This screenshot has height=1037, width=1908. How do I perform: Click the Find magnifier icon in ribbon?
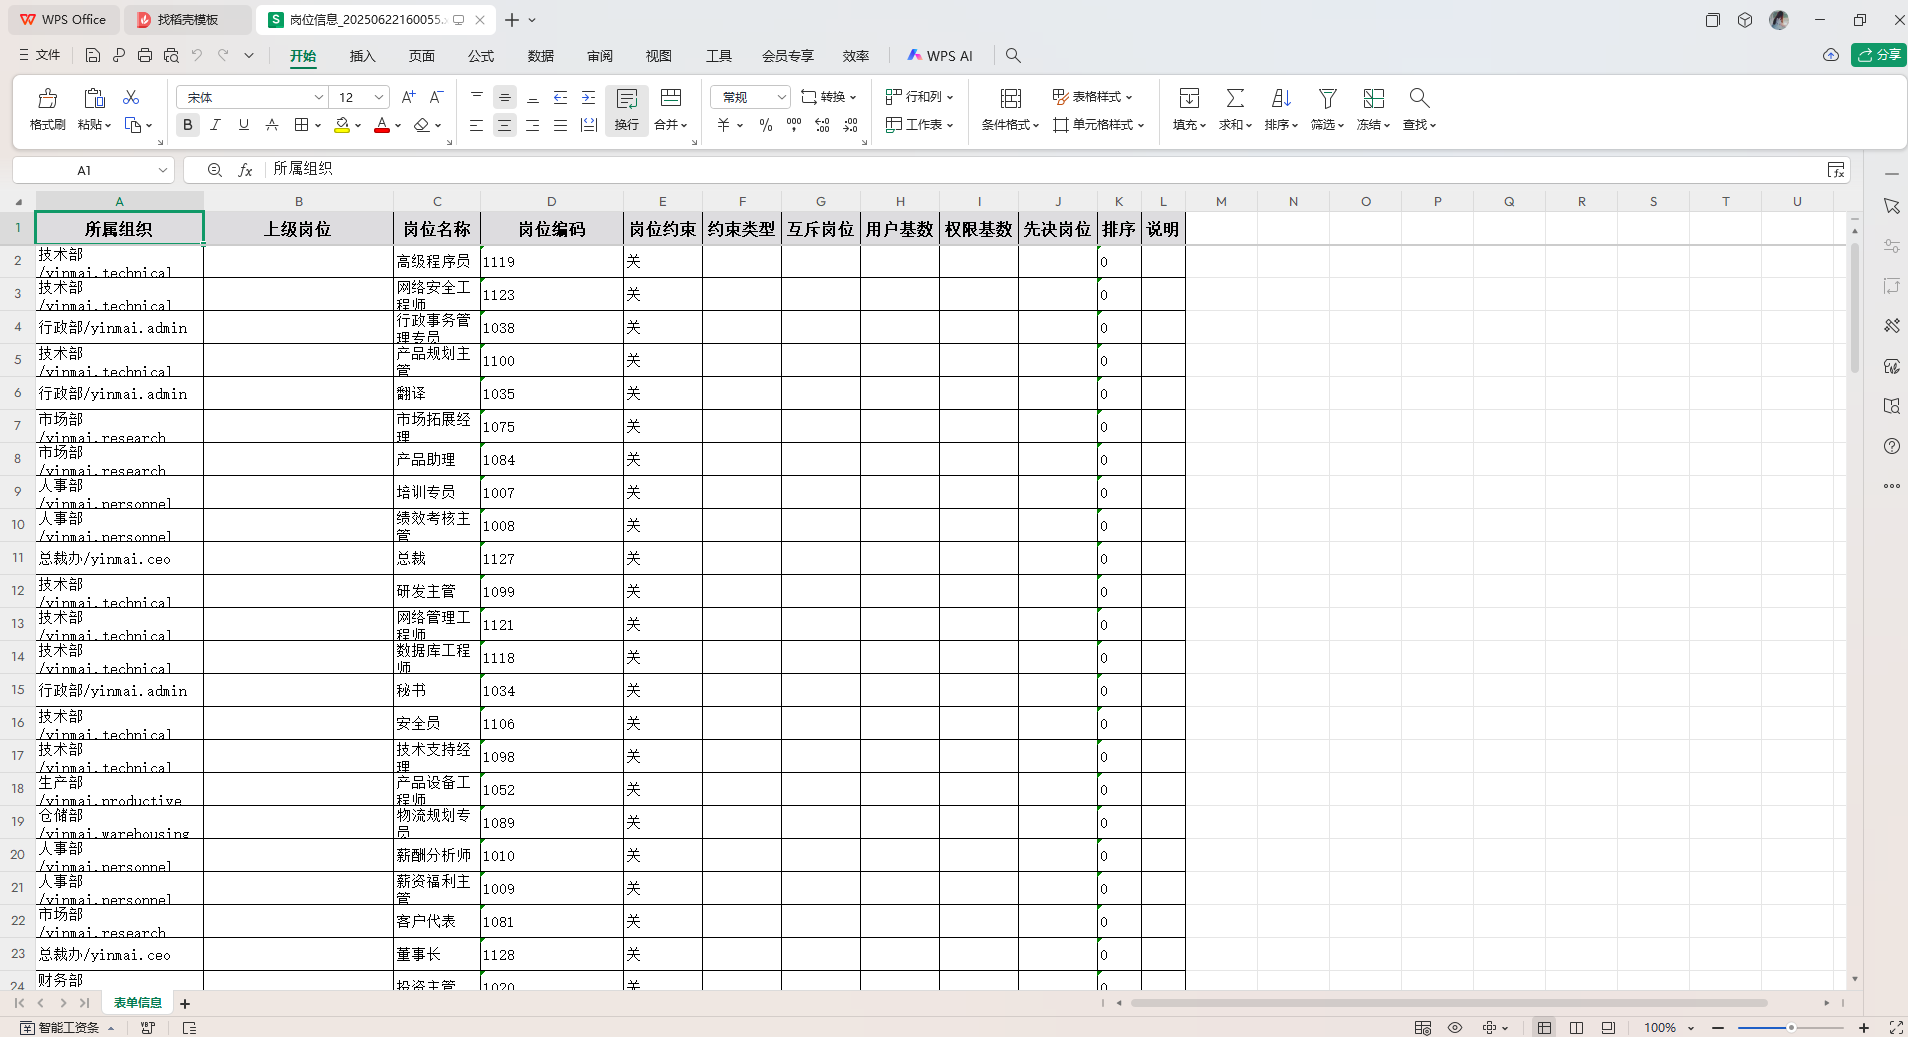[1418, 99]
